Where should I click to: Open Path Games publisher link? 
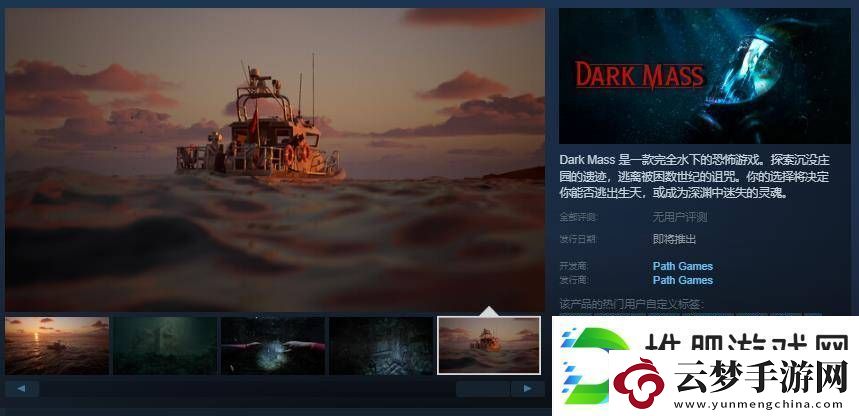coord(683,280)
